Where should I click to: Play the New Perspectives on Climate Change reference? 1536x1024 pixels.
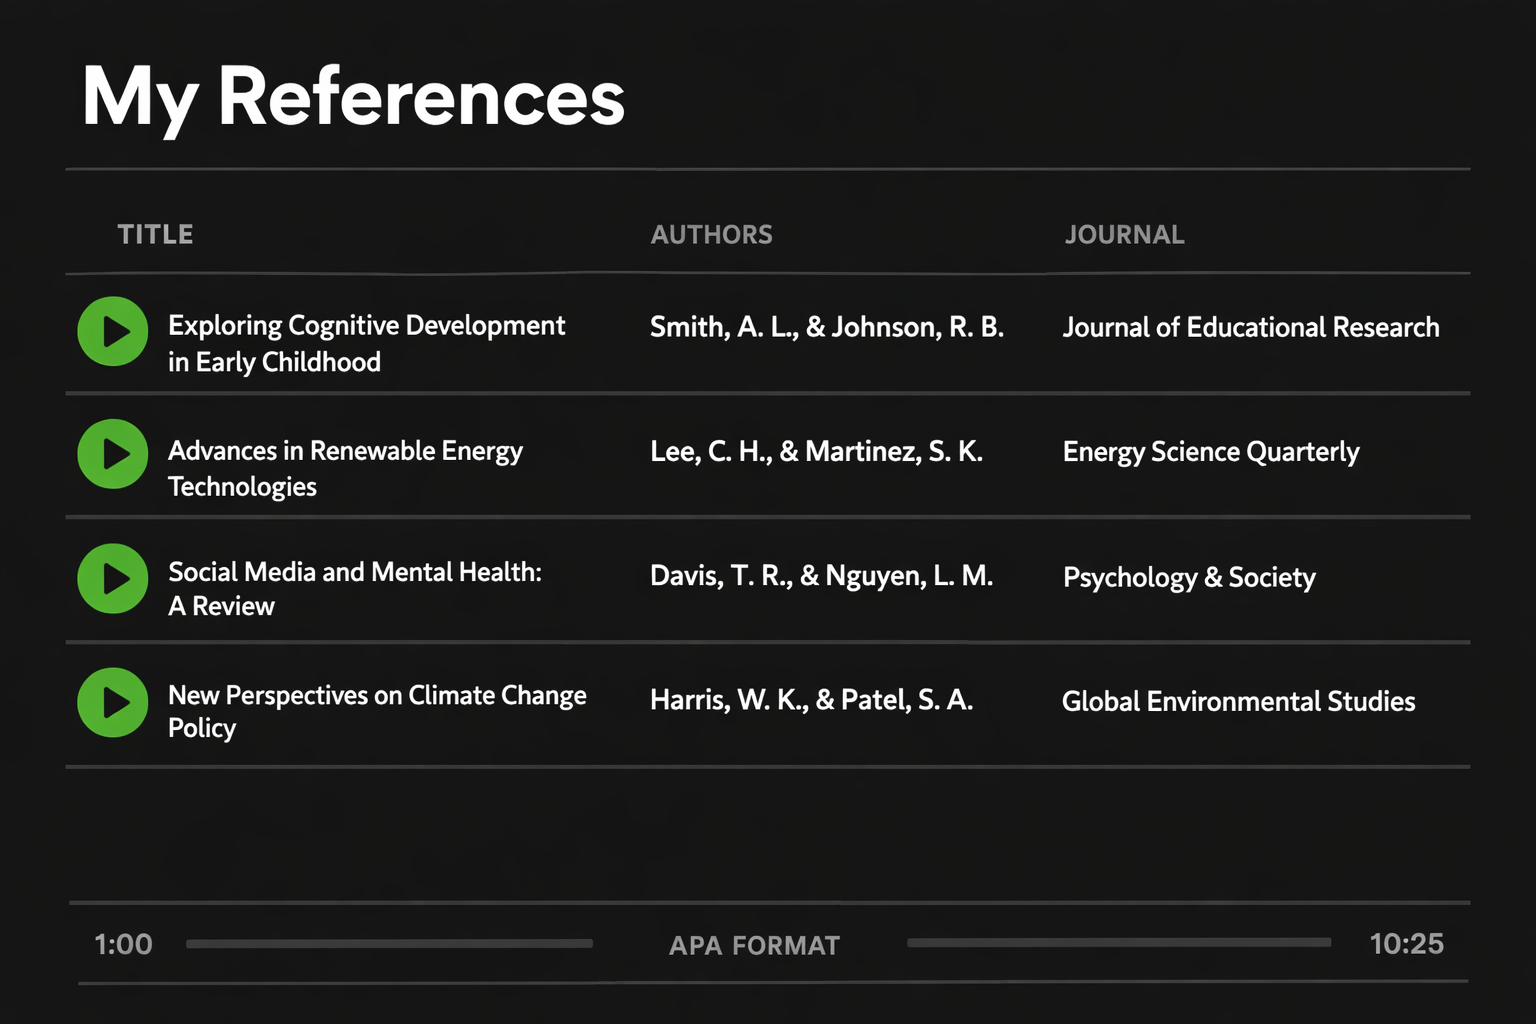pyautogui.click(x=113, y=702)
